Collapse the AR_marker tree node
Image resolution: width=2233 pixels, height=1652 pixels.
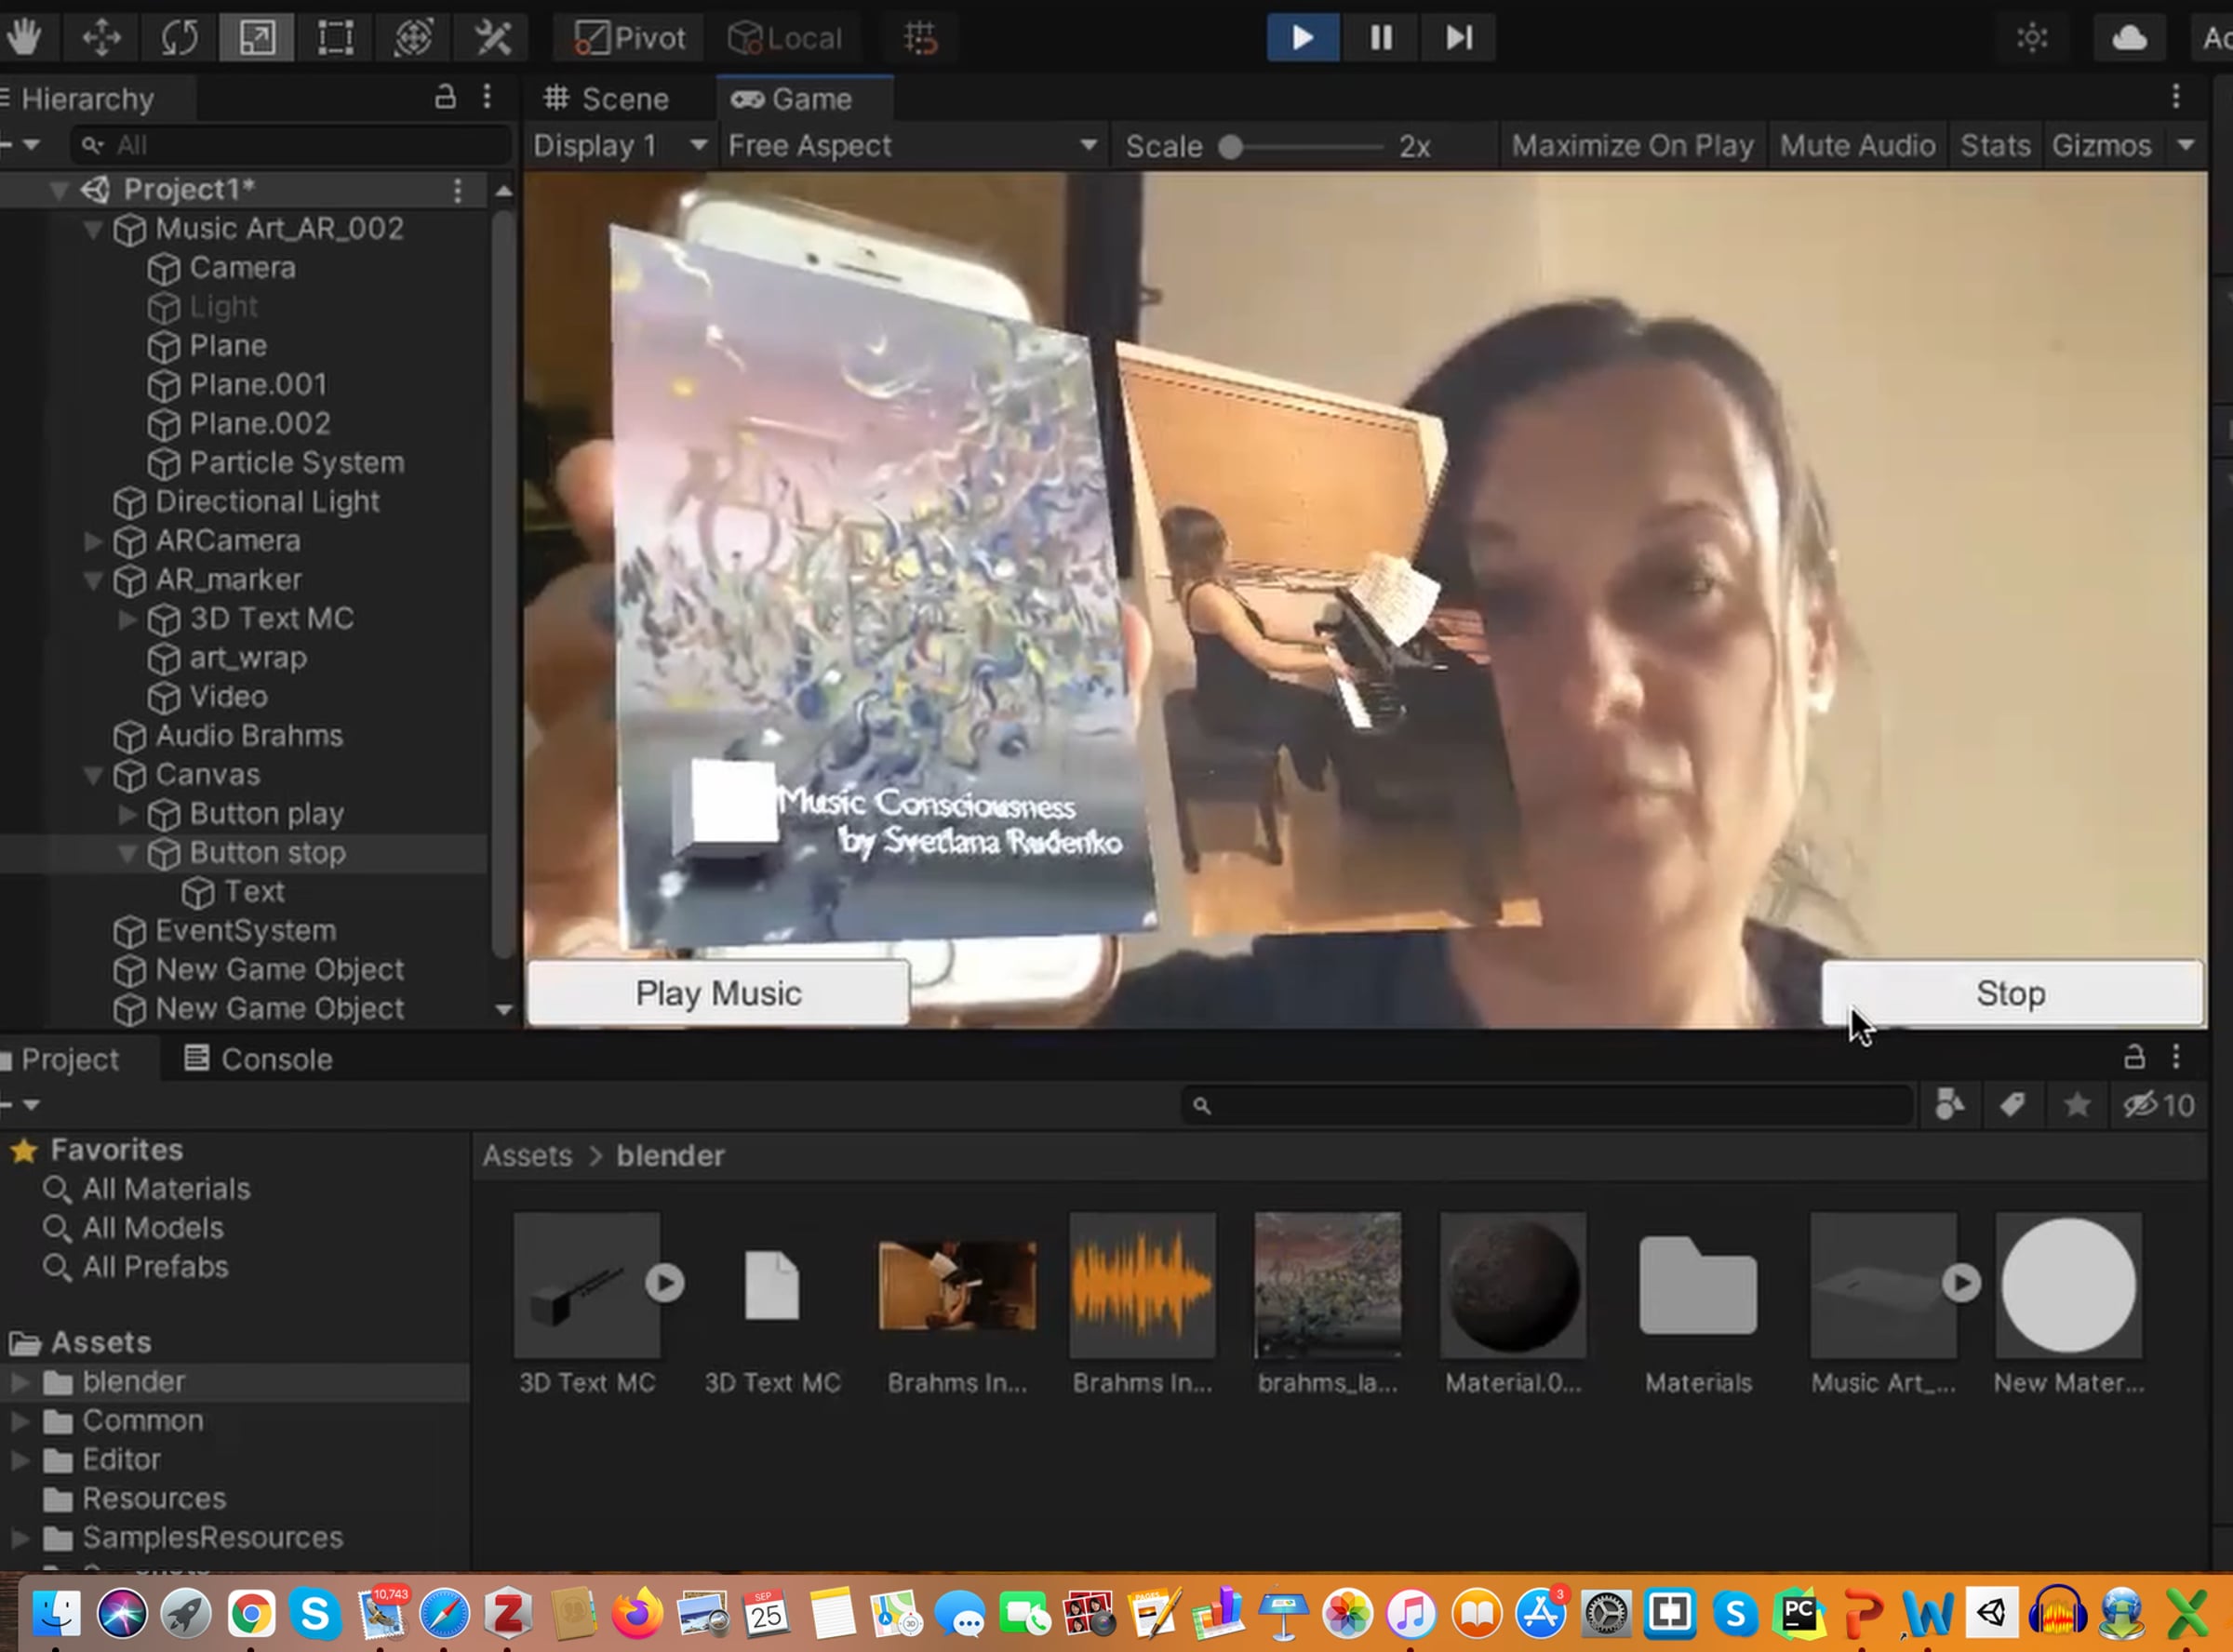(93, 580)
